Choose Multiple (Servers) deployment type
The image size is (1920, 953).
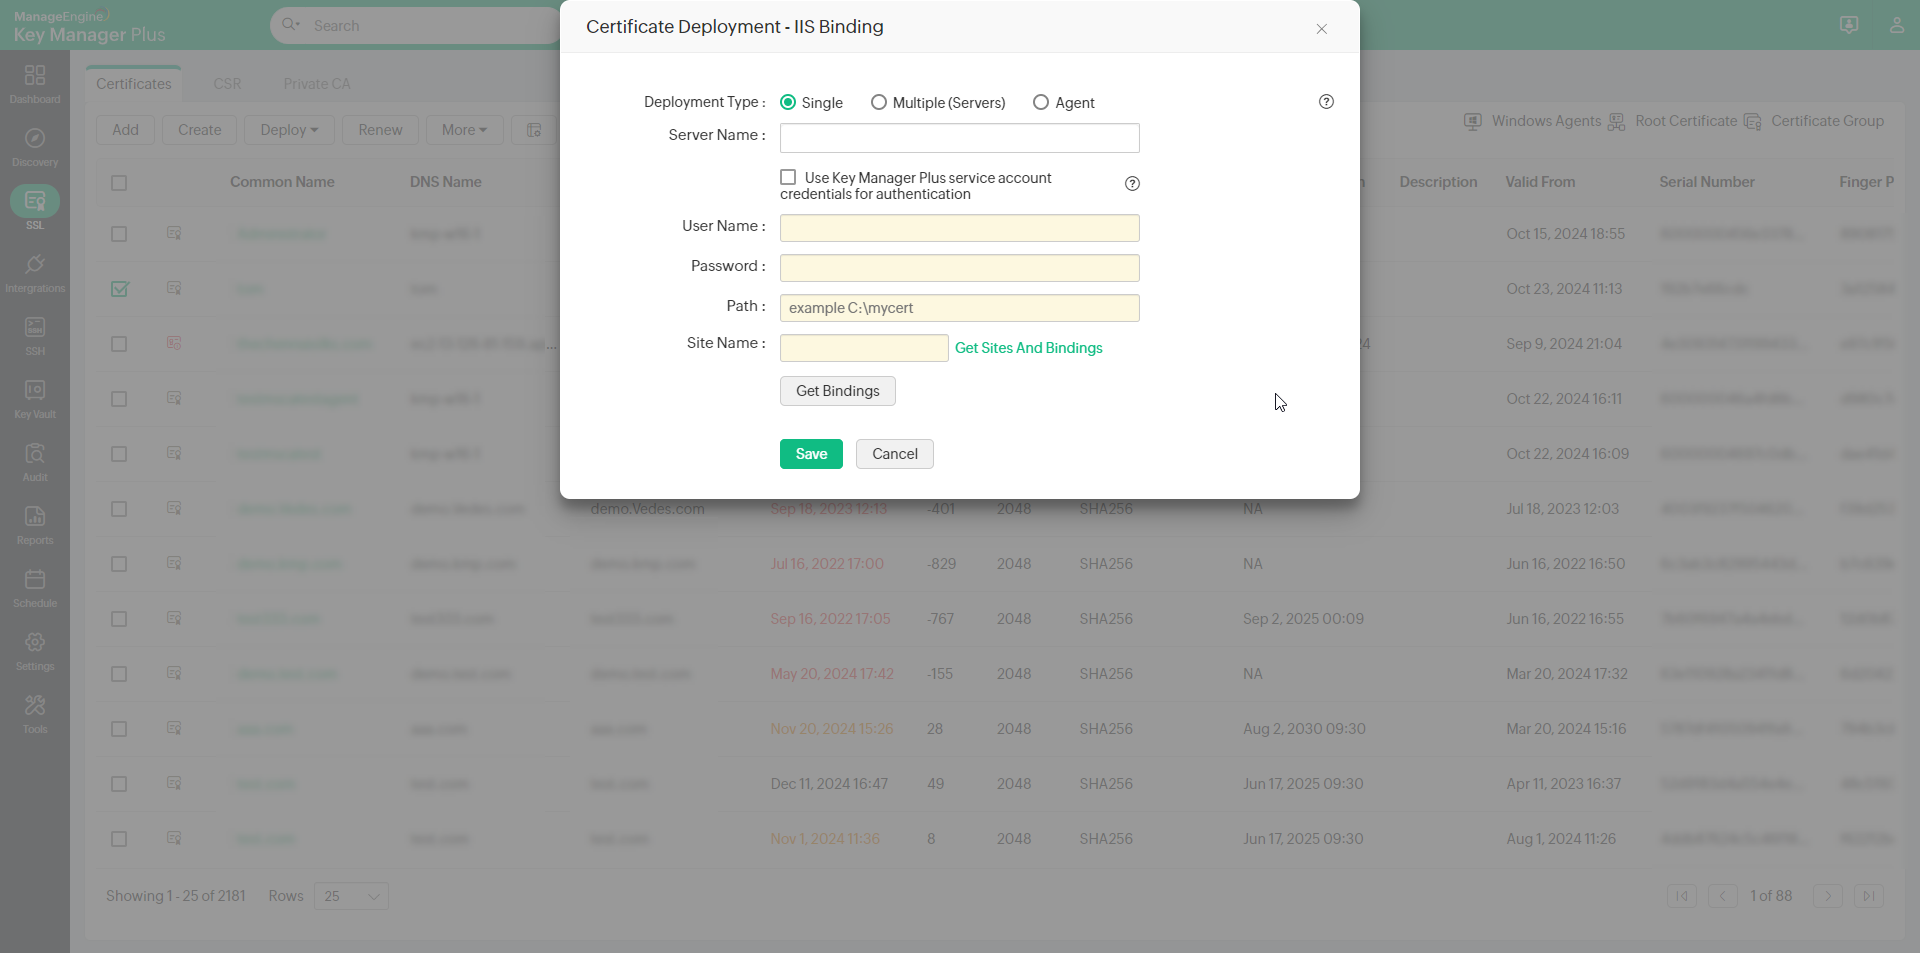(879, 102)
